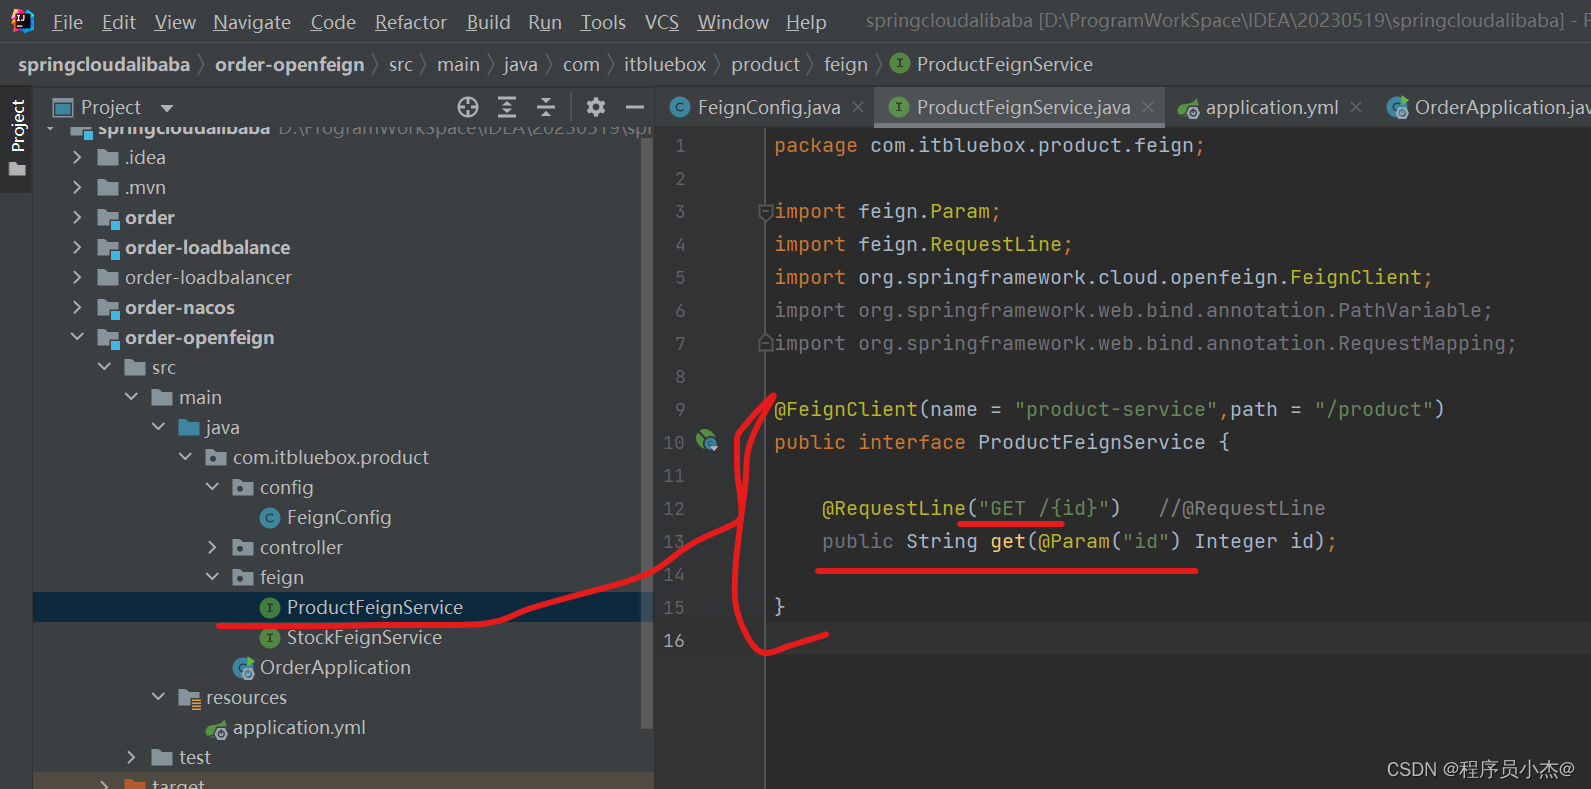
Task: Toggle the Project tool window sidebar button
Action: pos(17,138)
